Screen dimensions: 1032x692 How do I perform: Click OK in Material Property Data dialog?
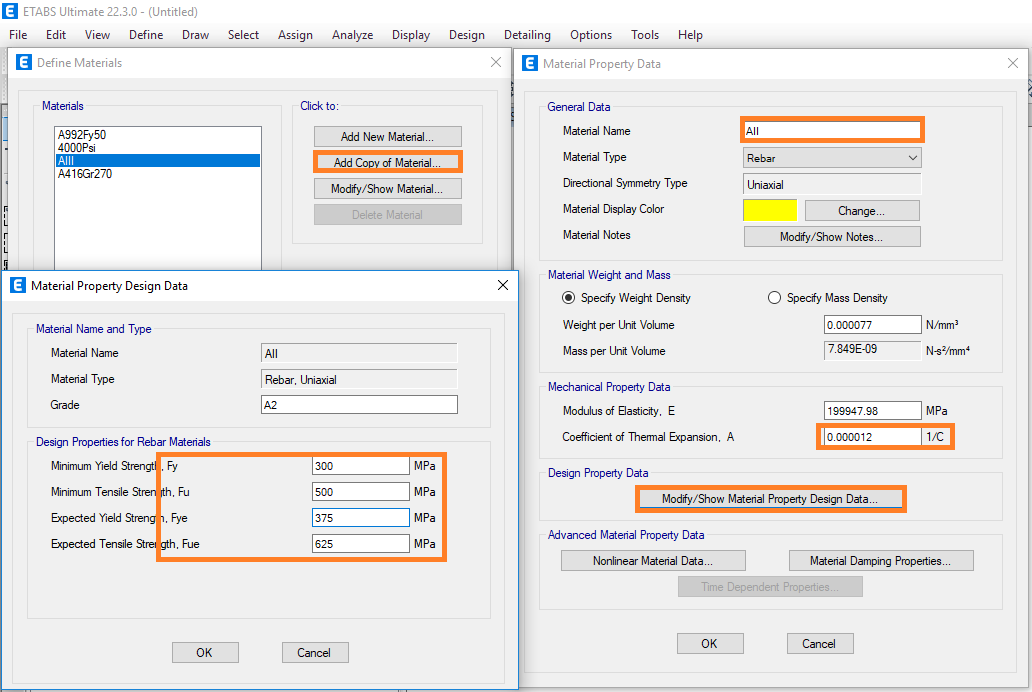pos(710,644)
